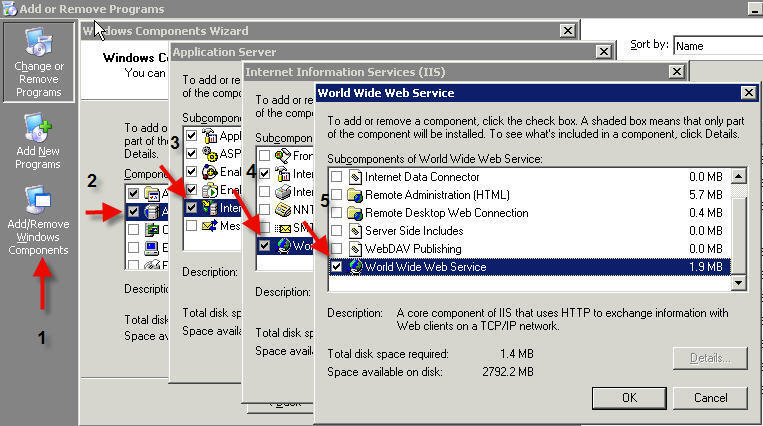The height and width of the screenshot is (426, 763).
Task: Tick the Internet Data Connector checkbox
Action: click(x=336, y=177)
